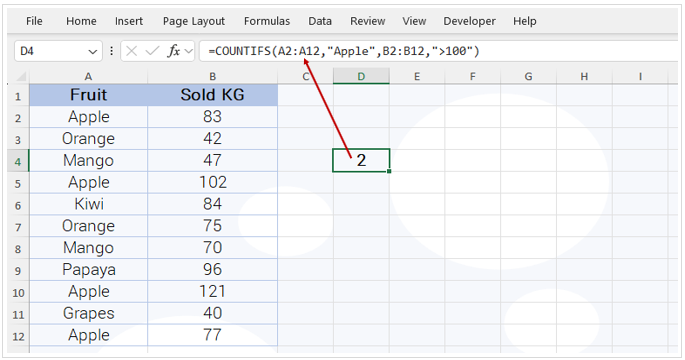Screen dimensions: 685x360
Task: Select column D header
Action: 361,77
